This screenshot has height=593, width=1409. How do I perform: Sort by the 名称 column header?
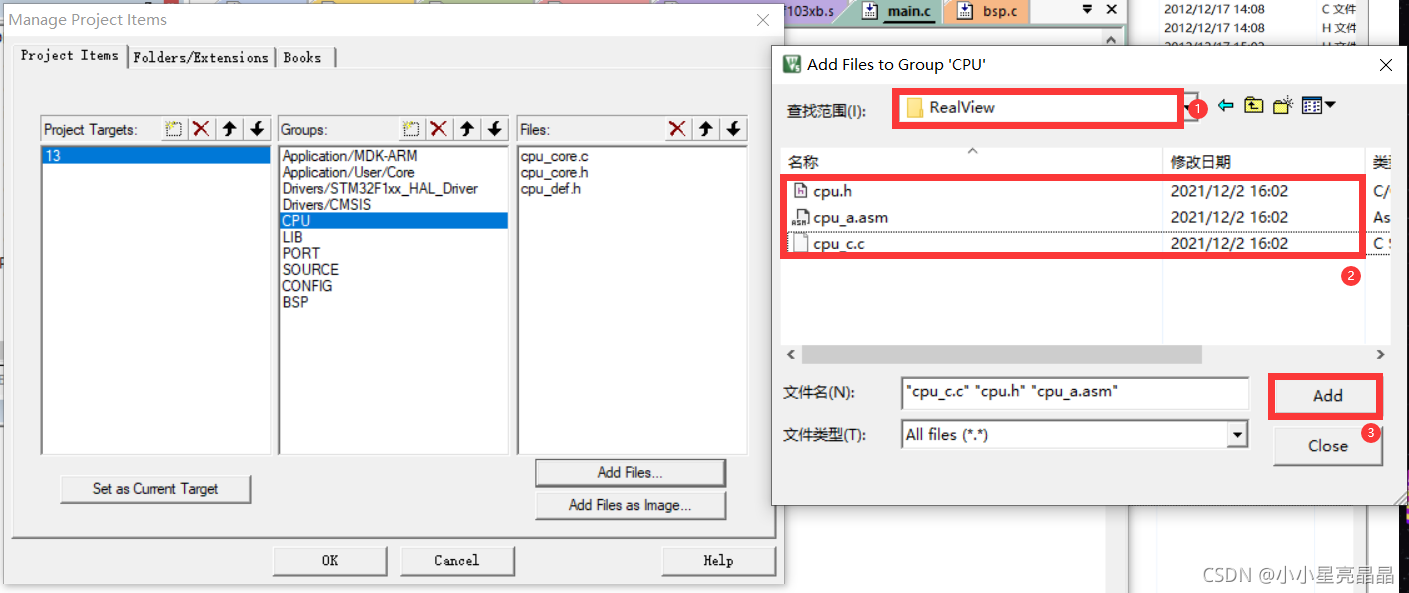click(x=972, y=161)
